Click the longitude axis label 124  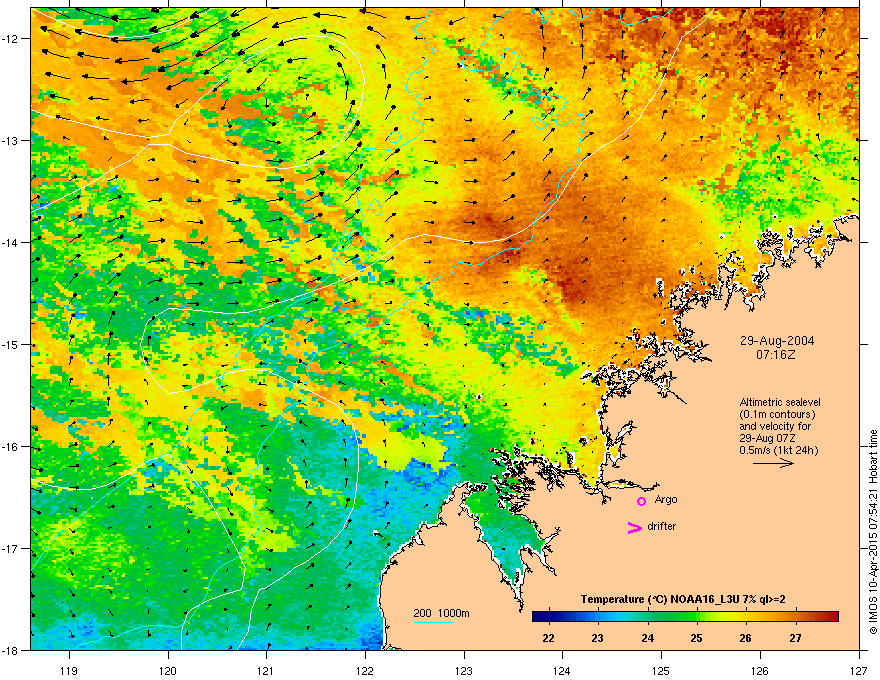click(x=562, y=671)
